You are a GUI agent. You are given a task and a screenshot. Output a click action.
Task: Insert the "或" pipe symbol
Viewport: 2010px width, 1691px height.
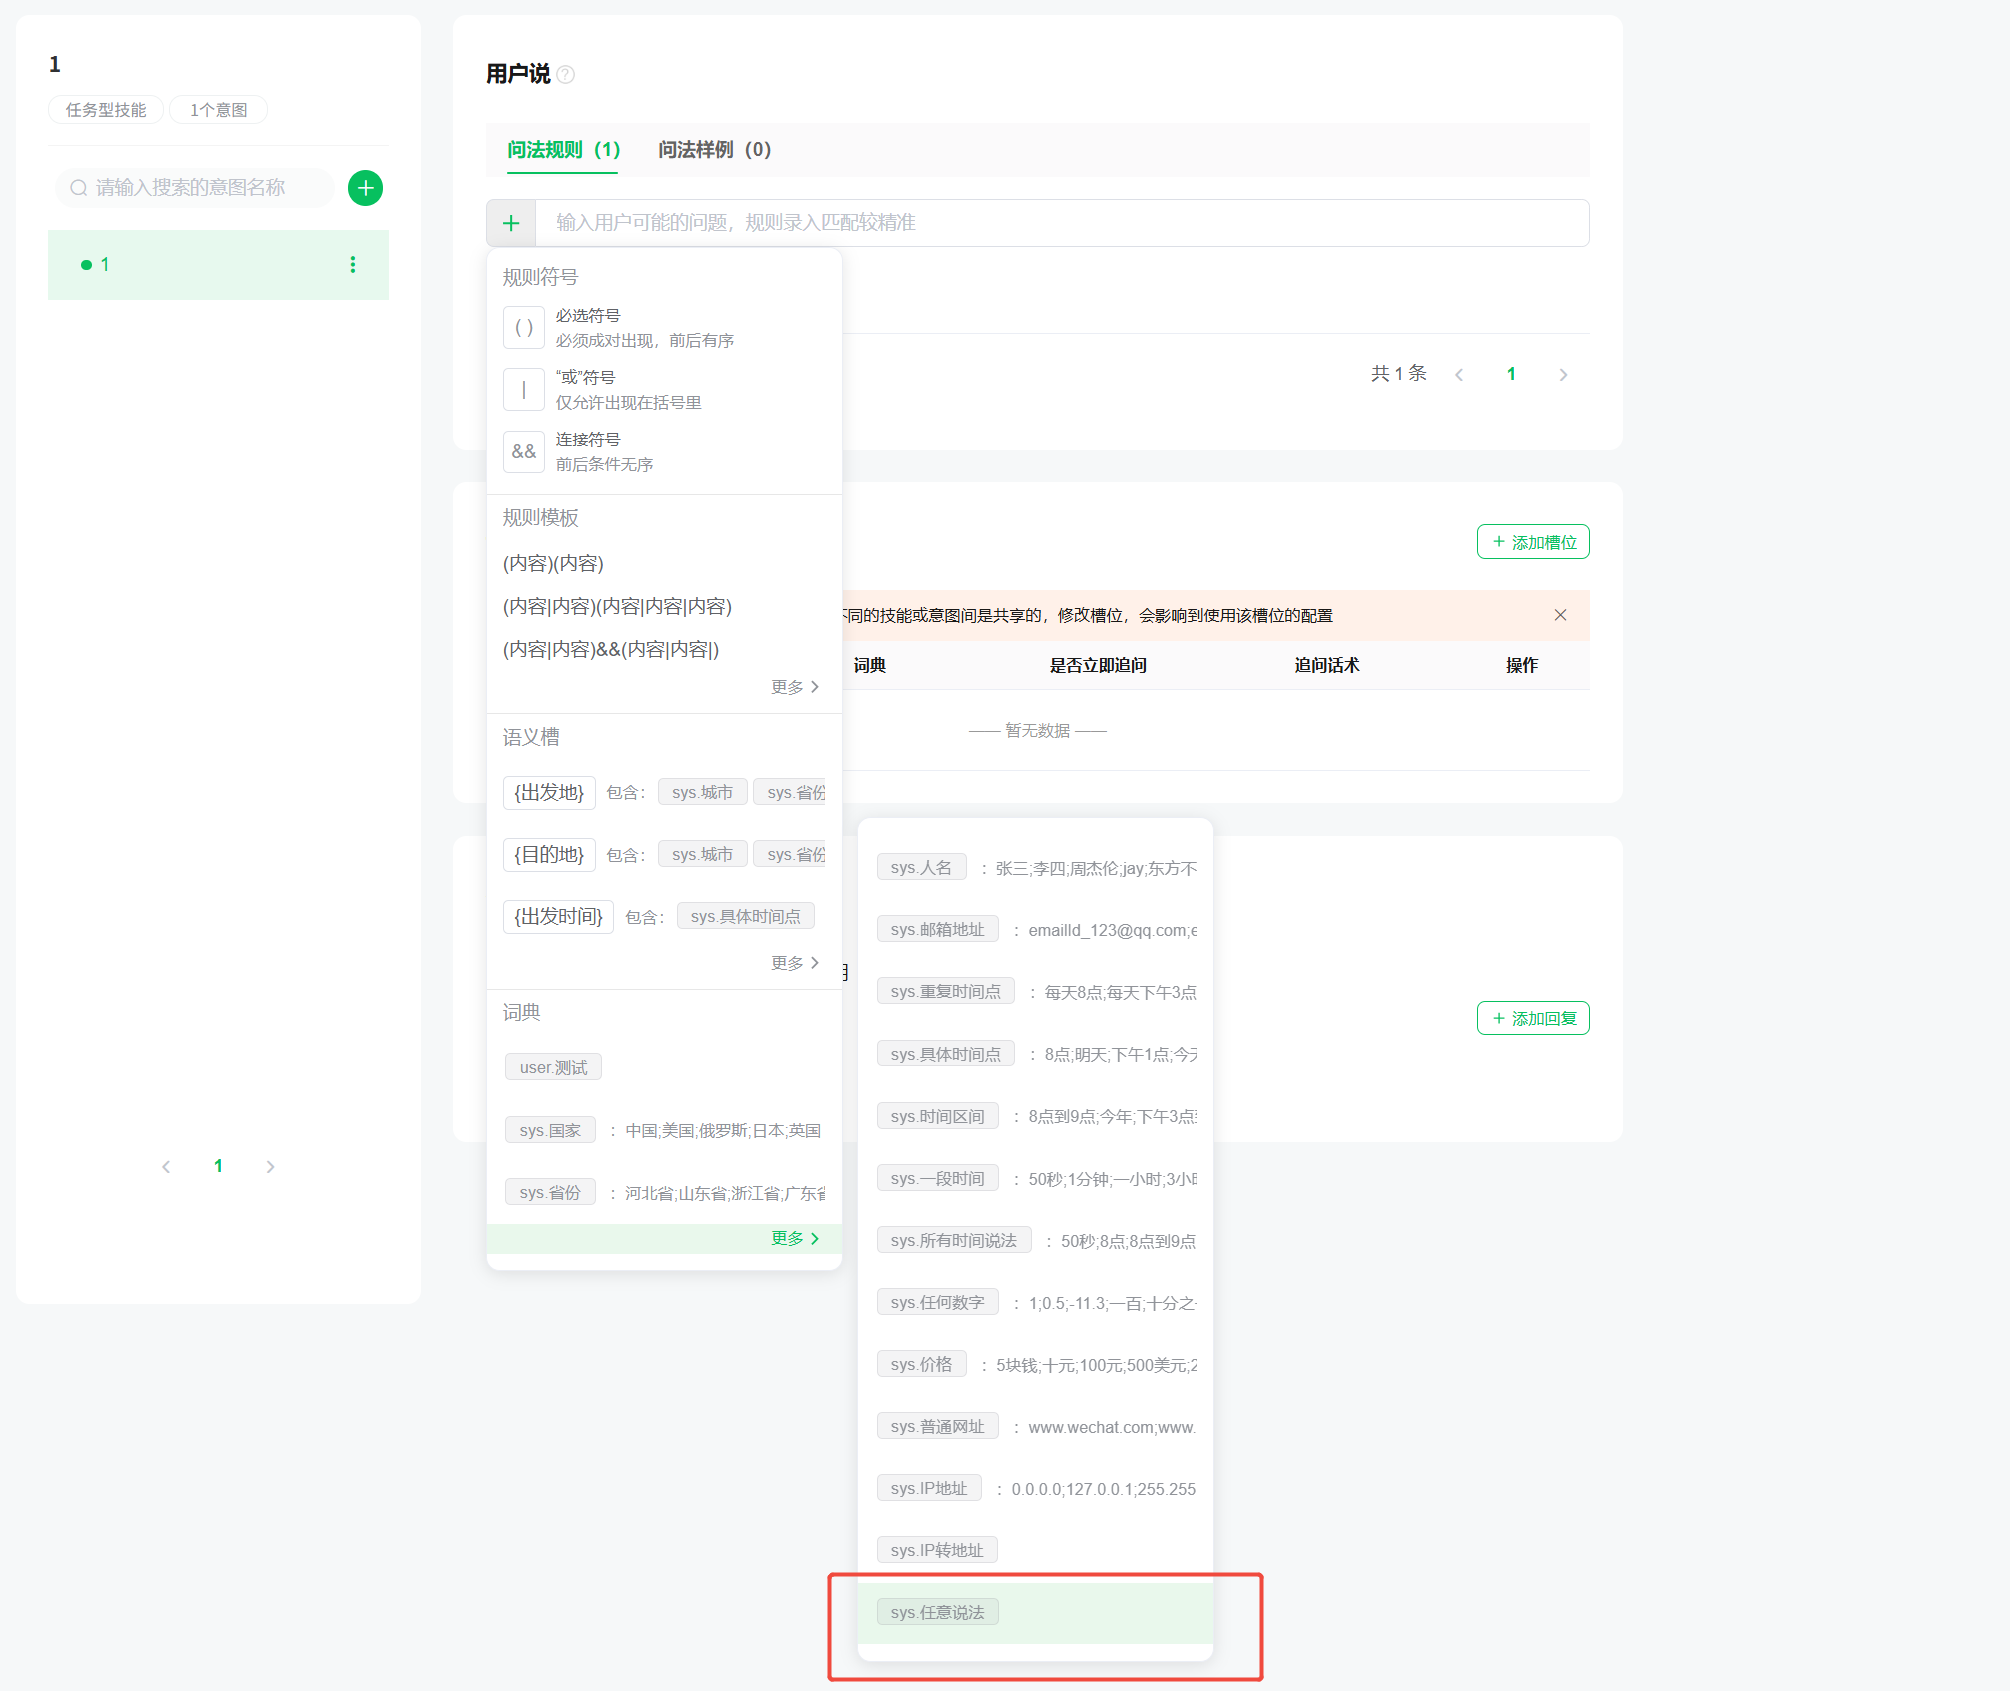[x=523, y=390]
